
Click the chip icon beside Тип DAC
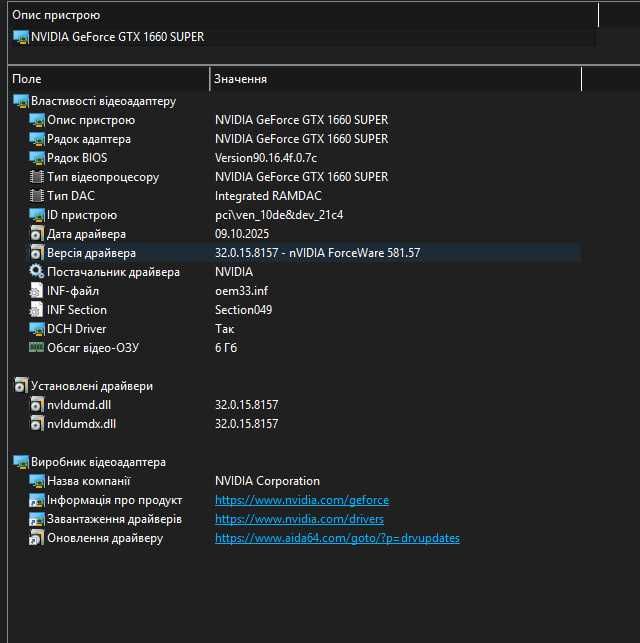[36, 196]
